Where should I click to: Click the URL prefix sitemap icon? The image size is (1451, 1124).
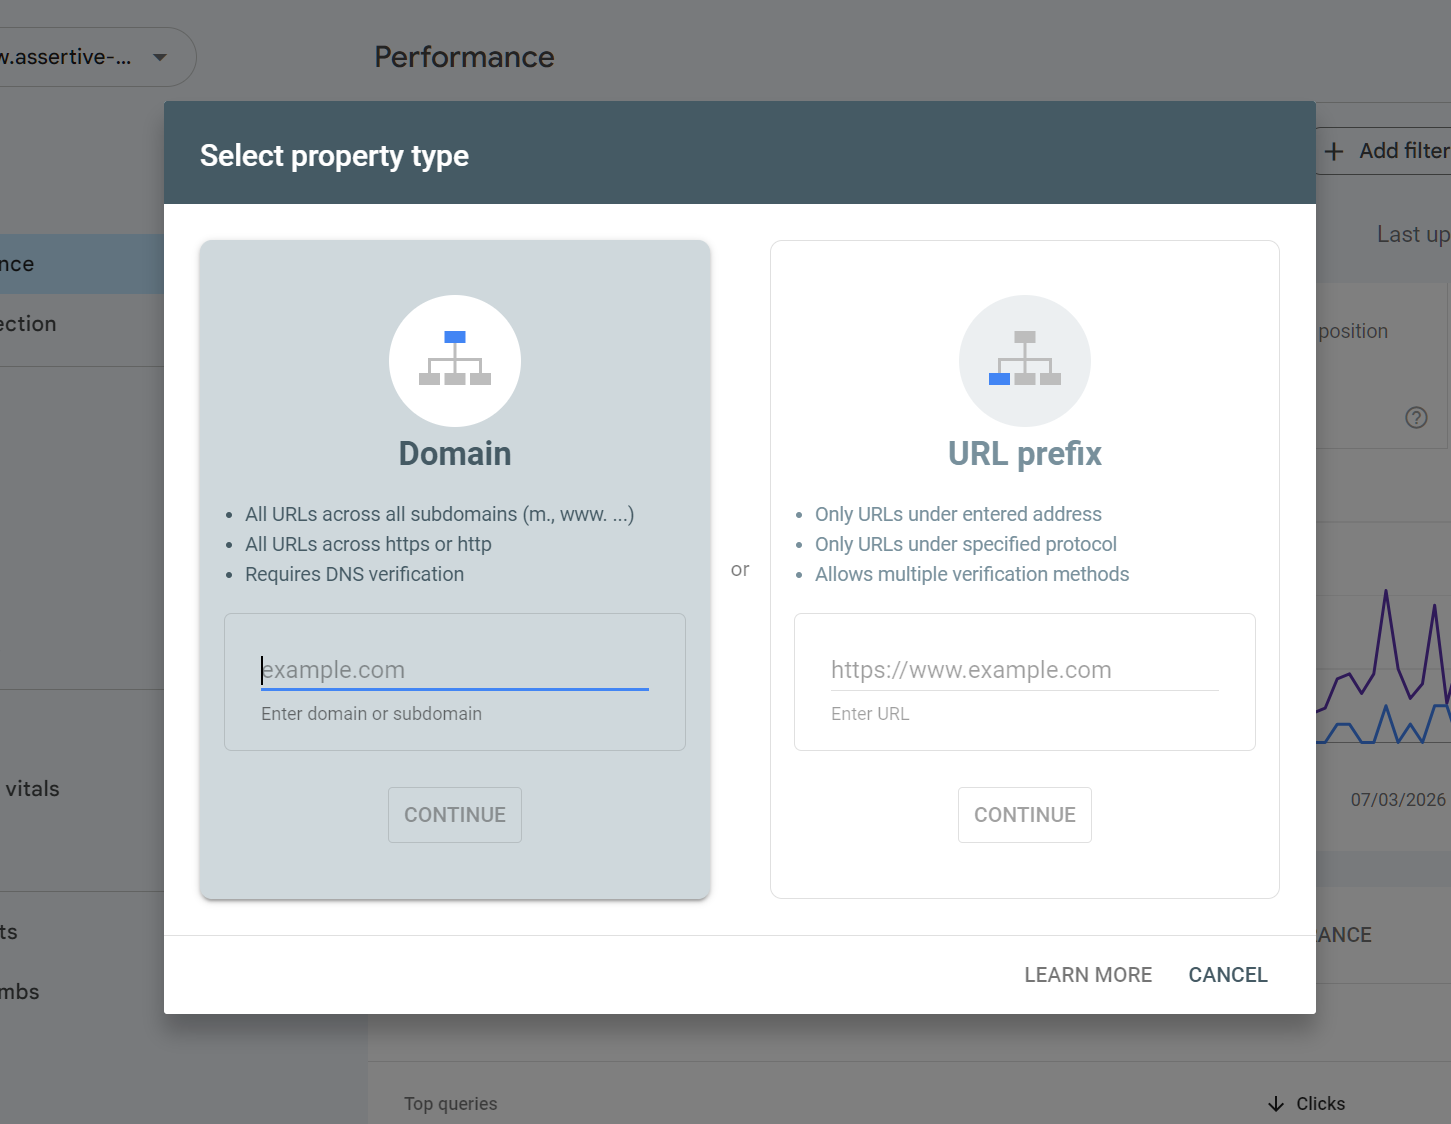(x=1024, y=360)
